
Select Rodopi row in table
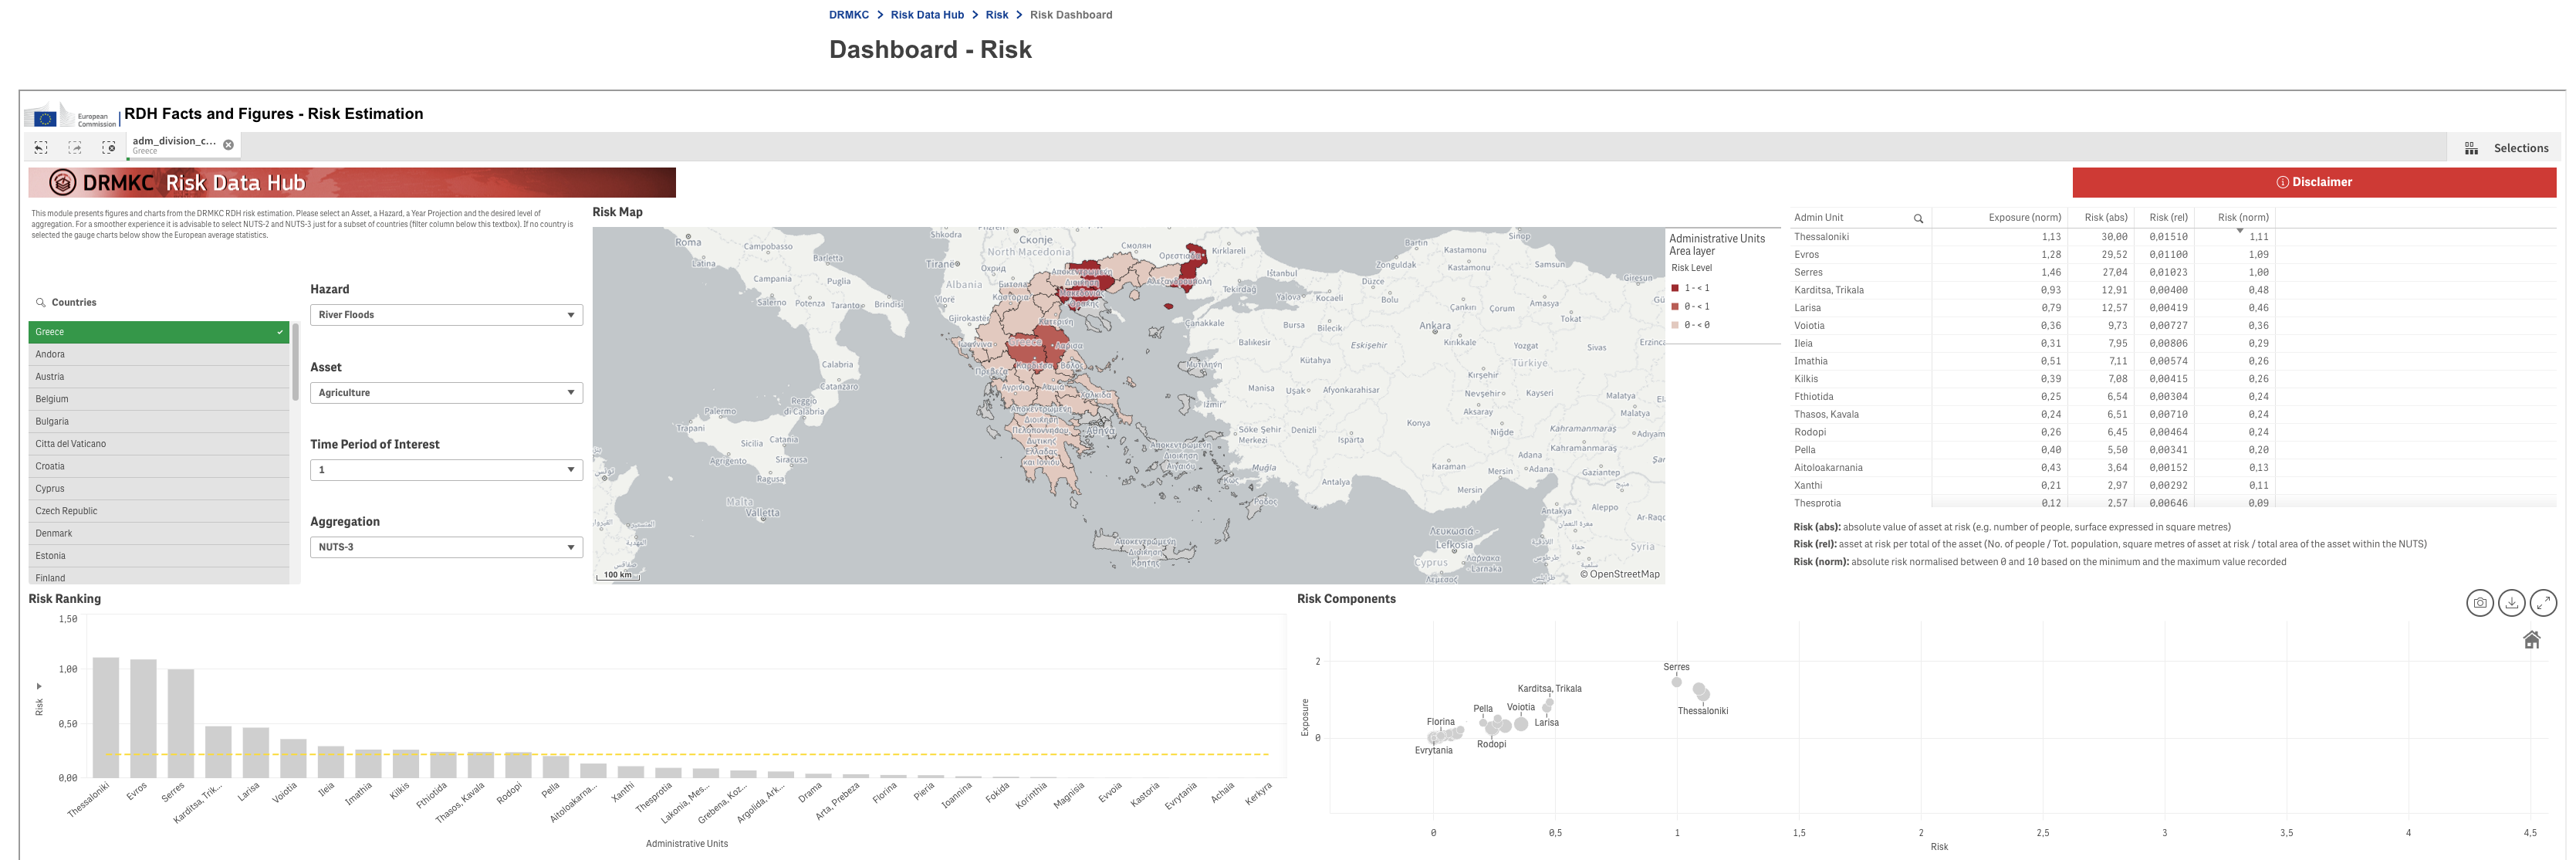[2172, 432]
